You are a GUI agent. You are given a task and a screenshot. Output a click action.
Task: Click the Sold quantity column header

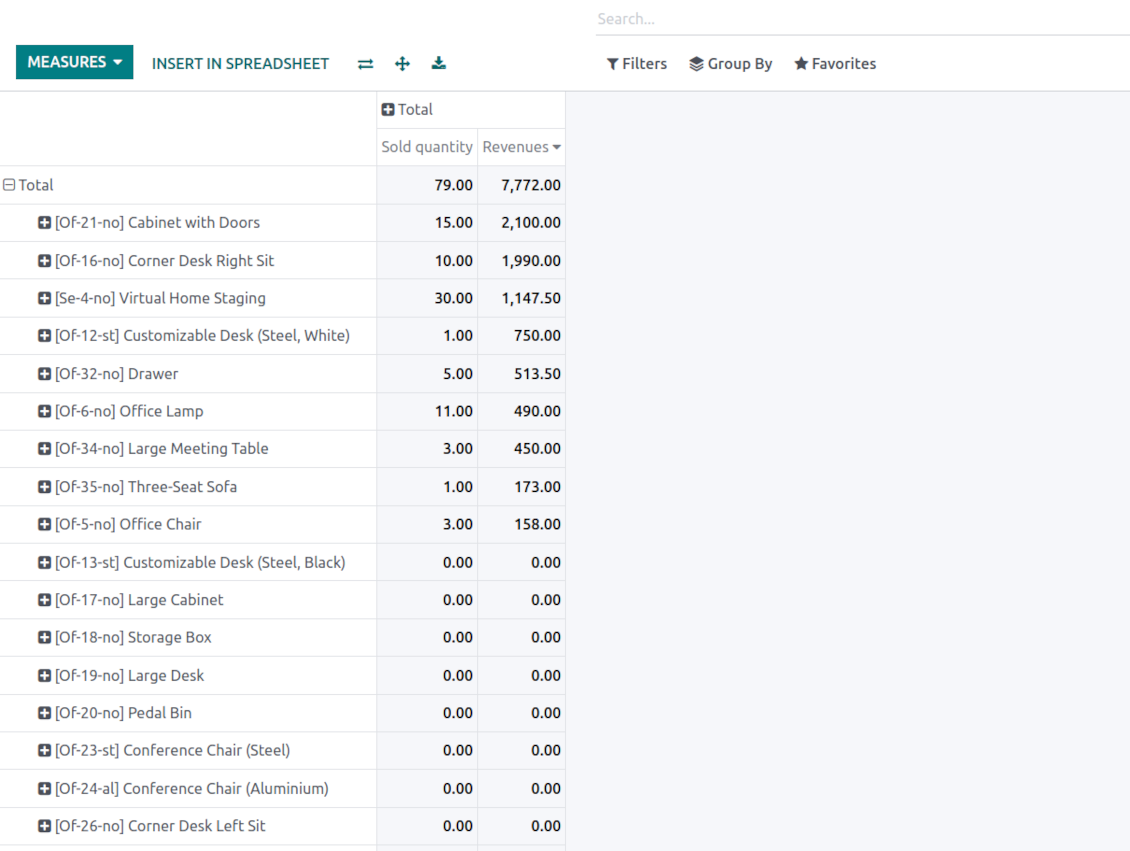pyautogui.click(x=427, y=147)
